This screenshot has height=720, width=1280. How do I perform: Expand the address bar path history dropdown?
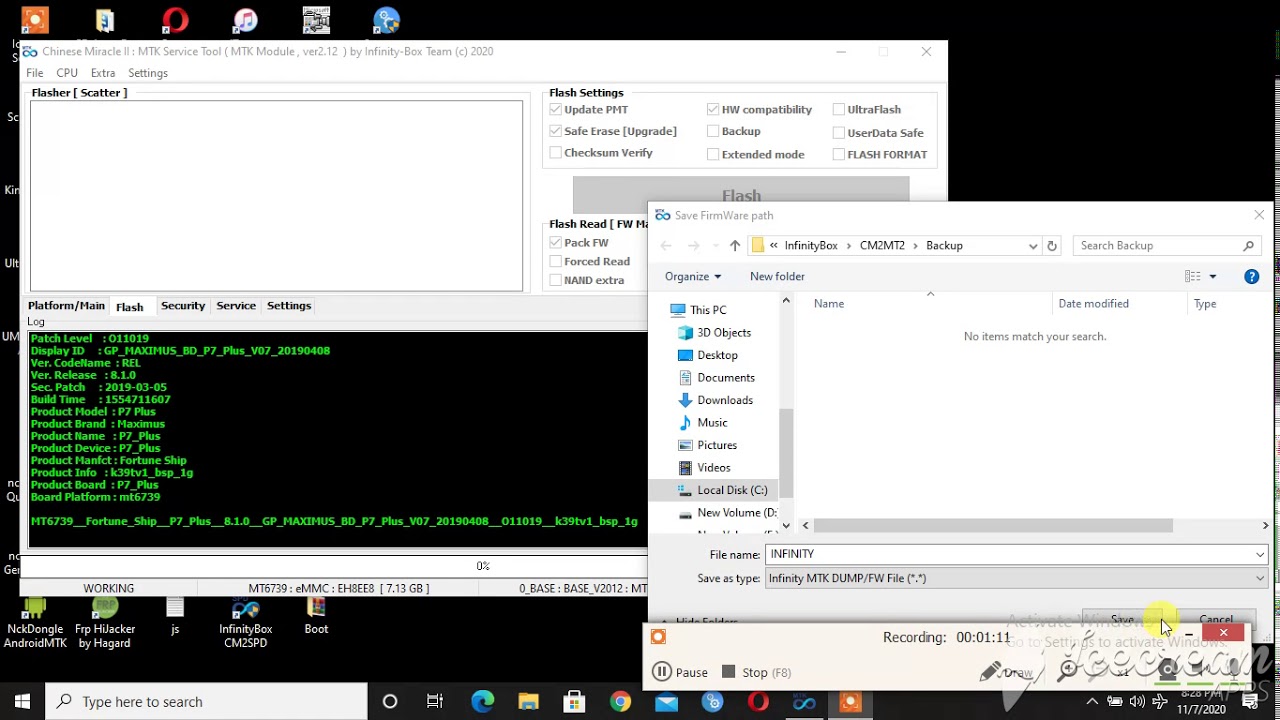point(1033,245)
